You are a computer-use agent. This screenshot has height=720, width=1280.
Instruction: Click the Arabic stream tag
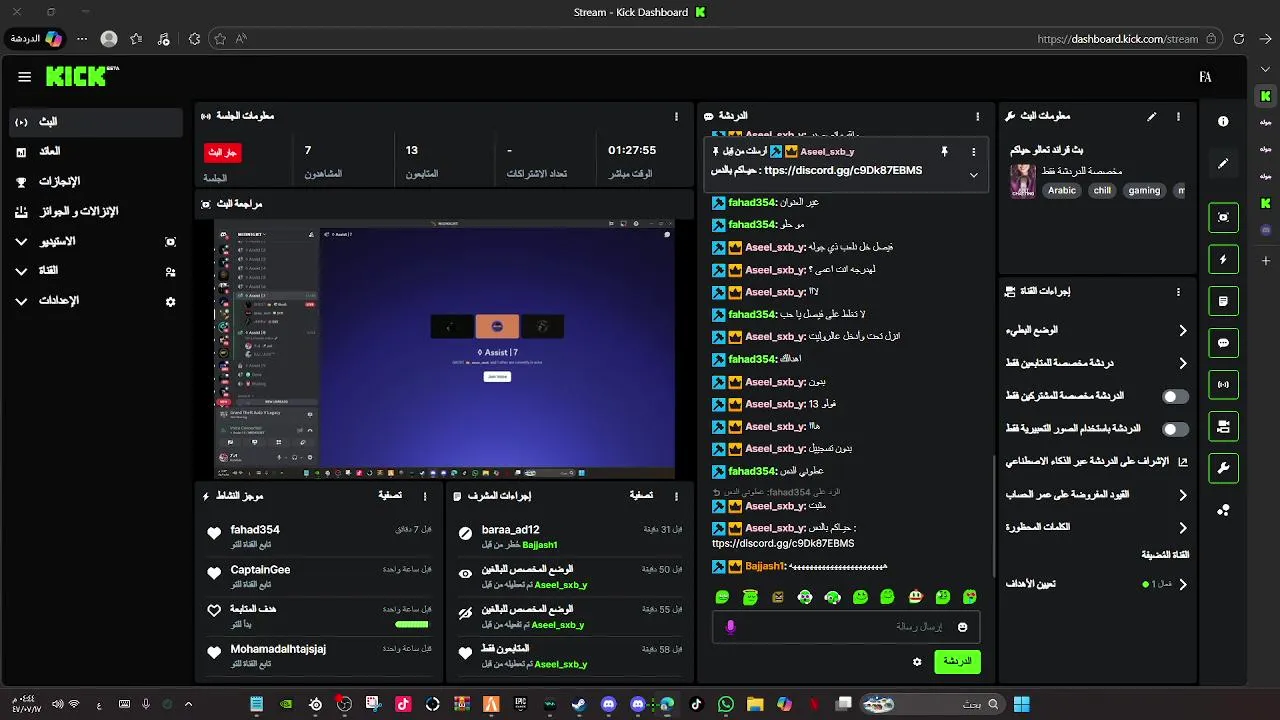tap(1062, 190)
